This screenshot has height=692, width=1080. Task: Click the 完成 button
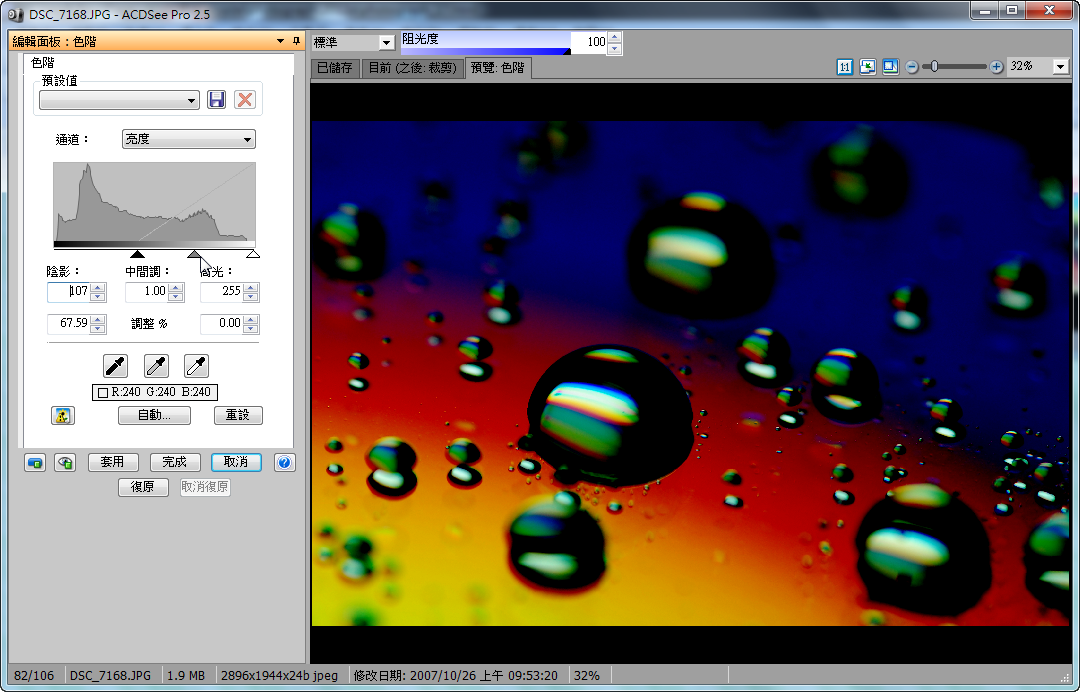click(175, 462)
